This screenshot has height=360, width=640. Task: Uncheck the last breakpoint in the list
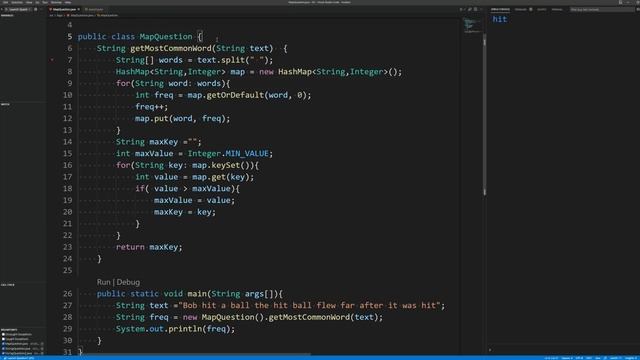click(x=3, y=353)
